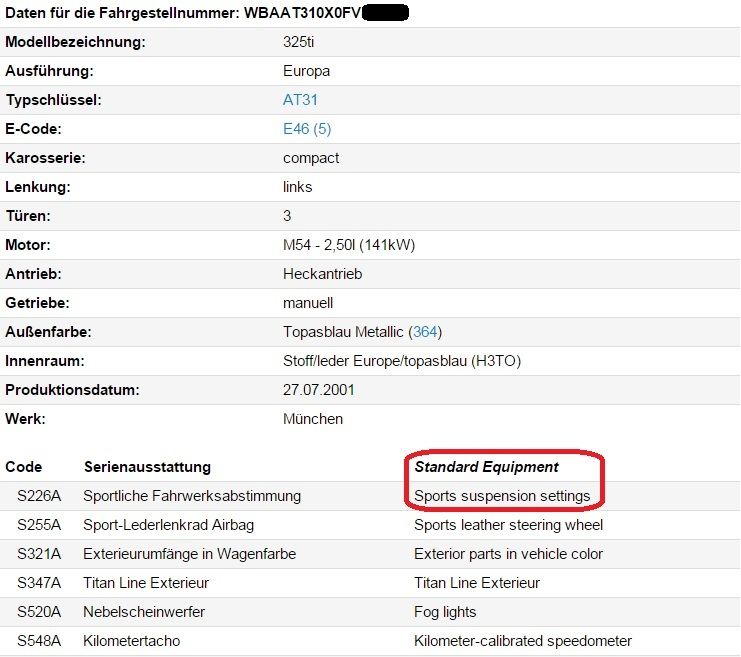Click the 'Karosserie:' label
Image resolution: width=741 pixels, height=657 pixels.
click(x=45, y=158)
